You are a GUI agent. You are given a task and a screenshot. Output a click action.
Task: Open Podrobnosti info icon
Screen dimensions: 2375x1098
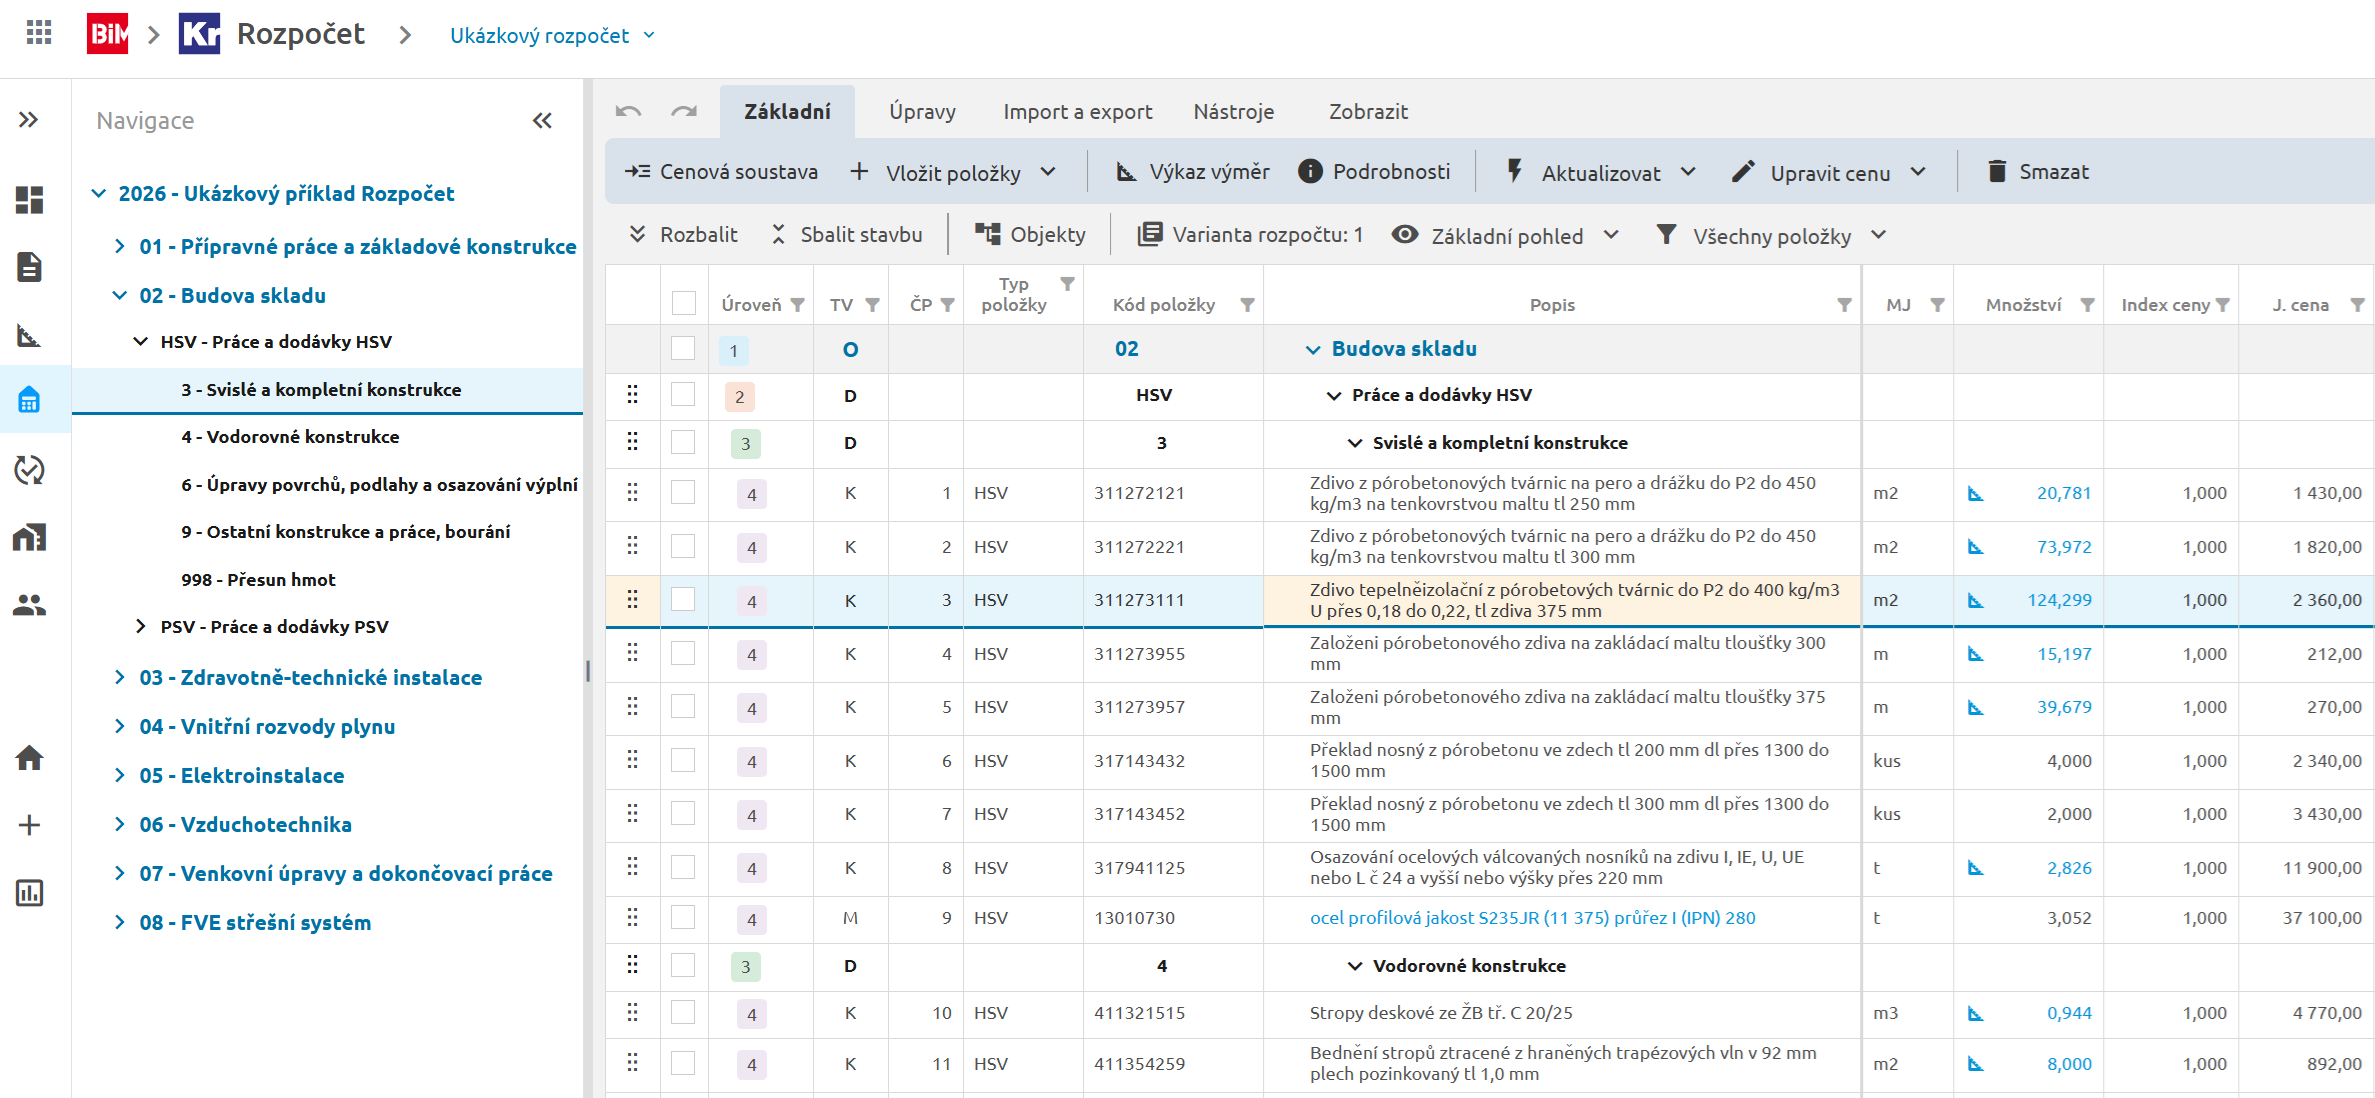click(1310, 172)
